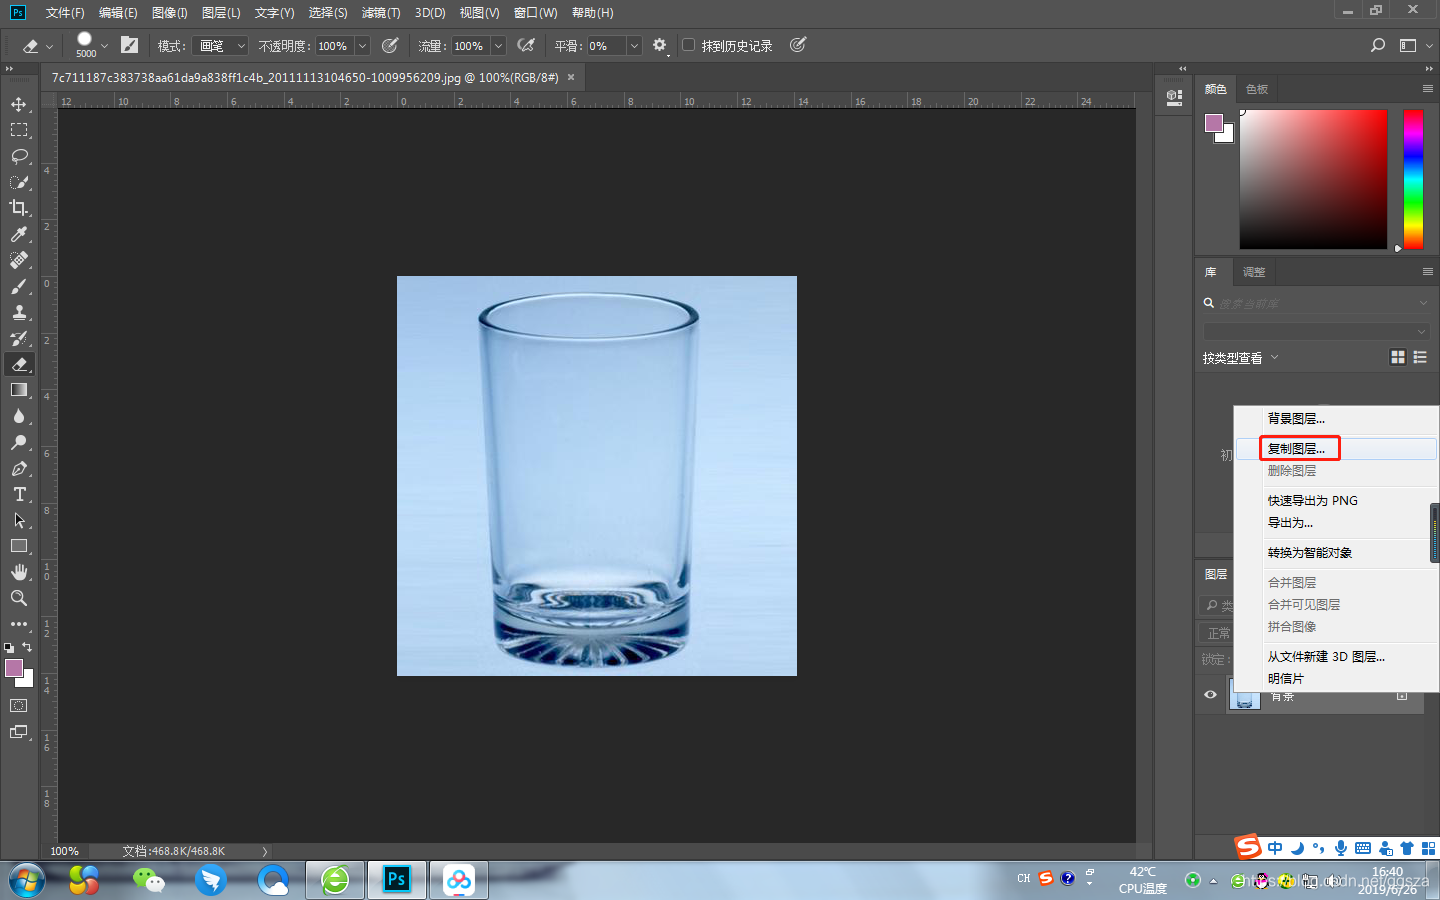Toggle brush settings panel button
Viewport: 1440px width, 900px height.
129,45
